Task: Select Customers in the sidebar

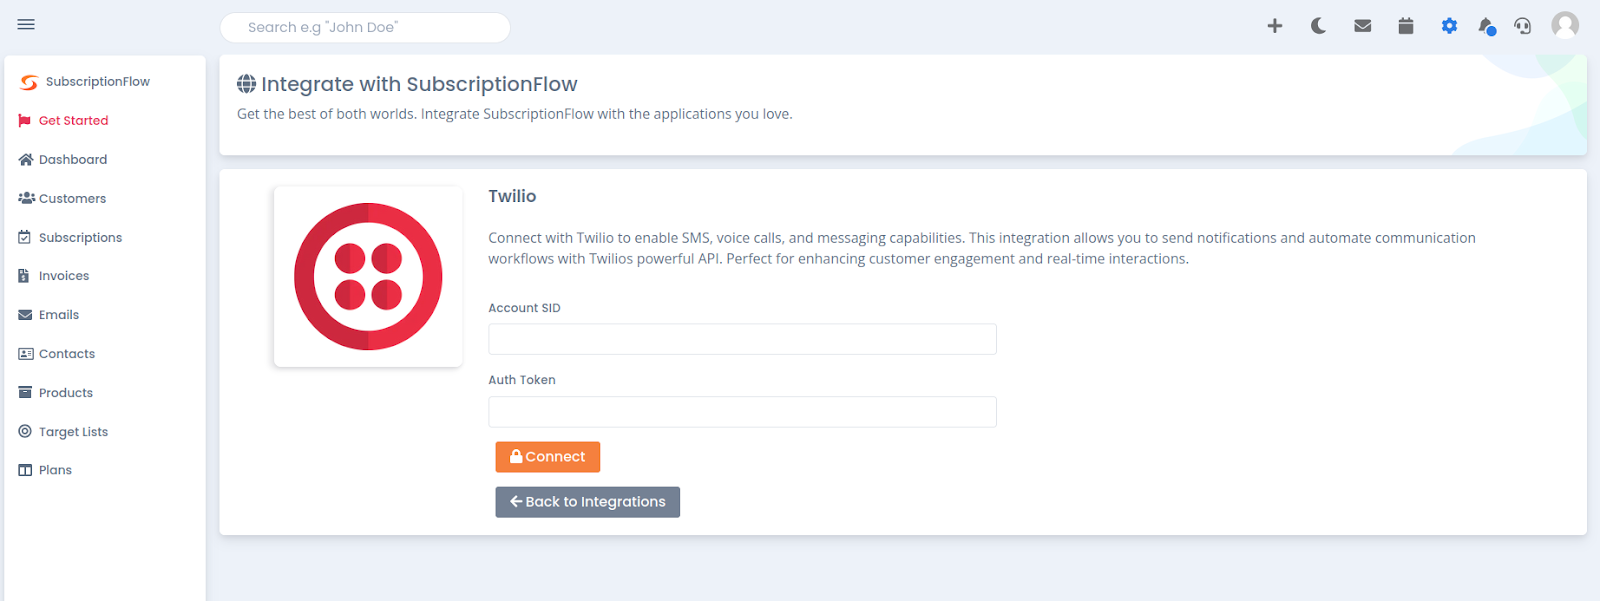Action: click(x=62, y=199)
